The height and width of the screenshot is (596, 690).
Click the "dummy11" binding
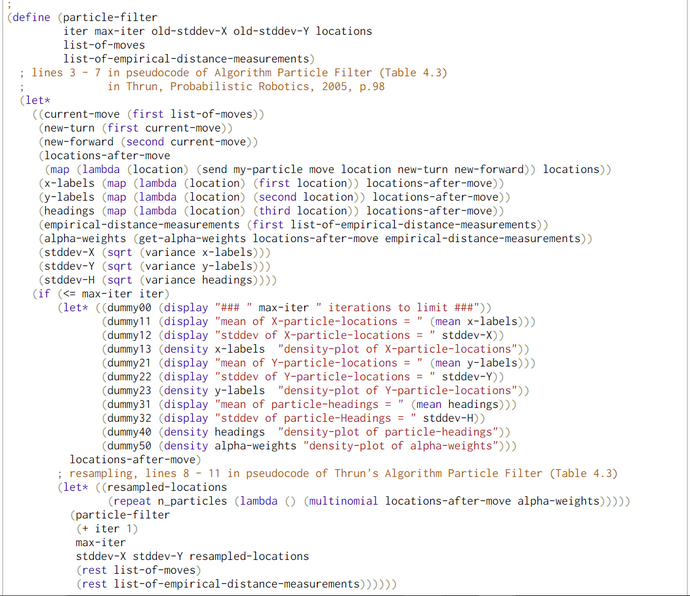129,321
